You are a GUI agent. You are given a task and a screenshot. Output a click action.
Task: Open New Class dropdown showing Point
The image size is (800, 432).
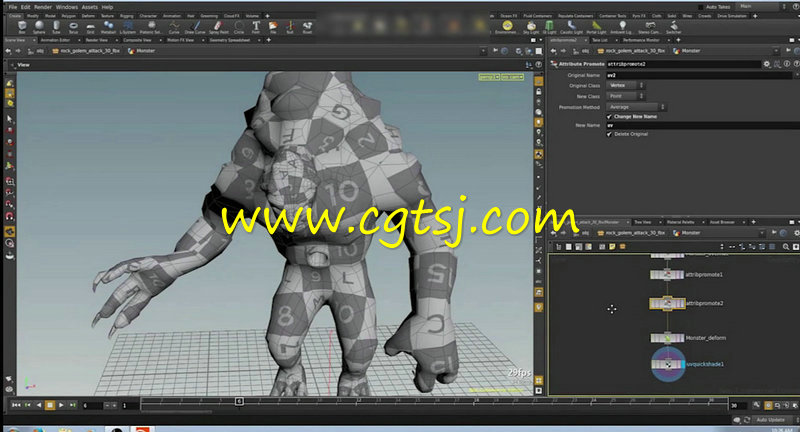click(625, 96)
